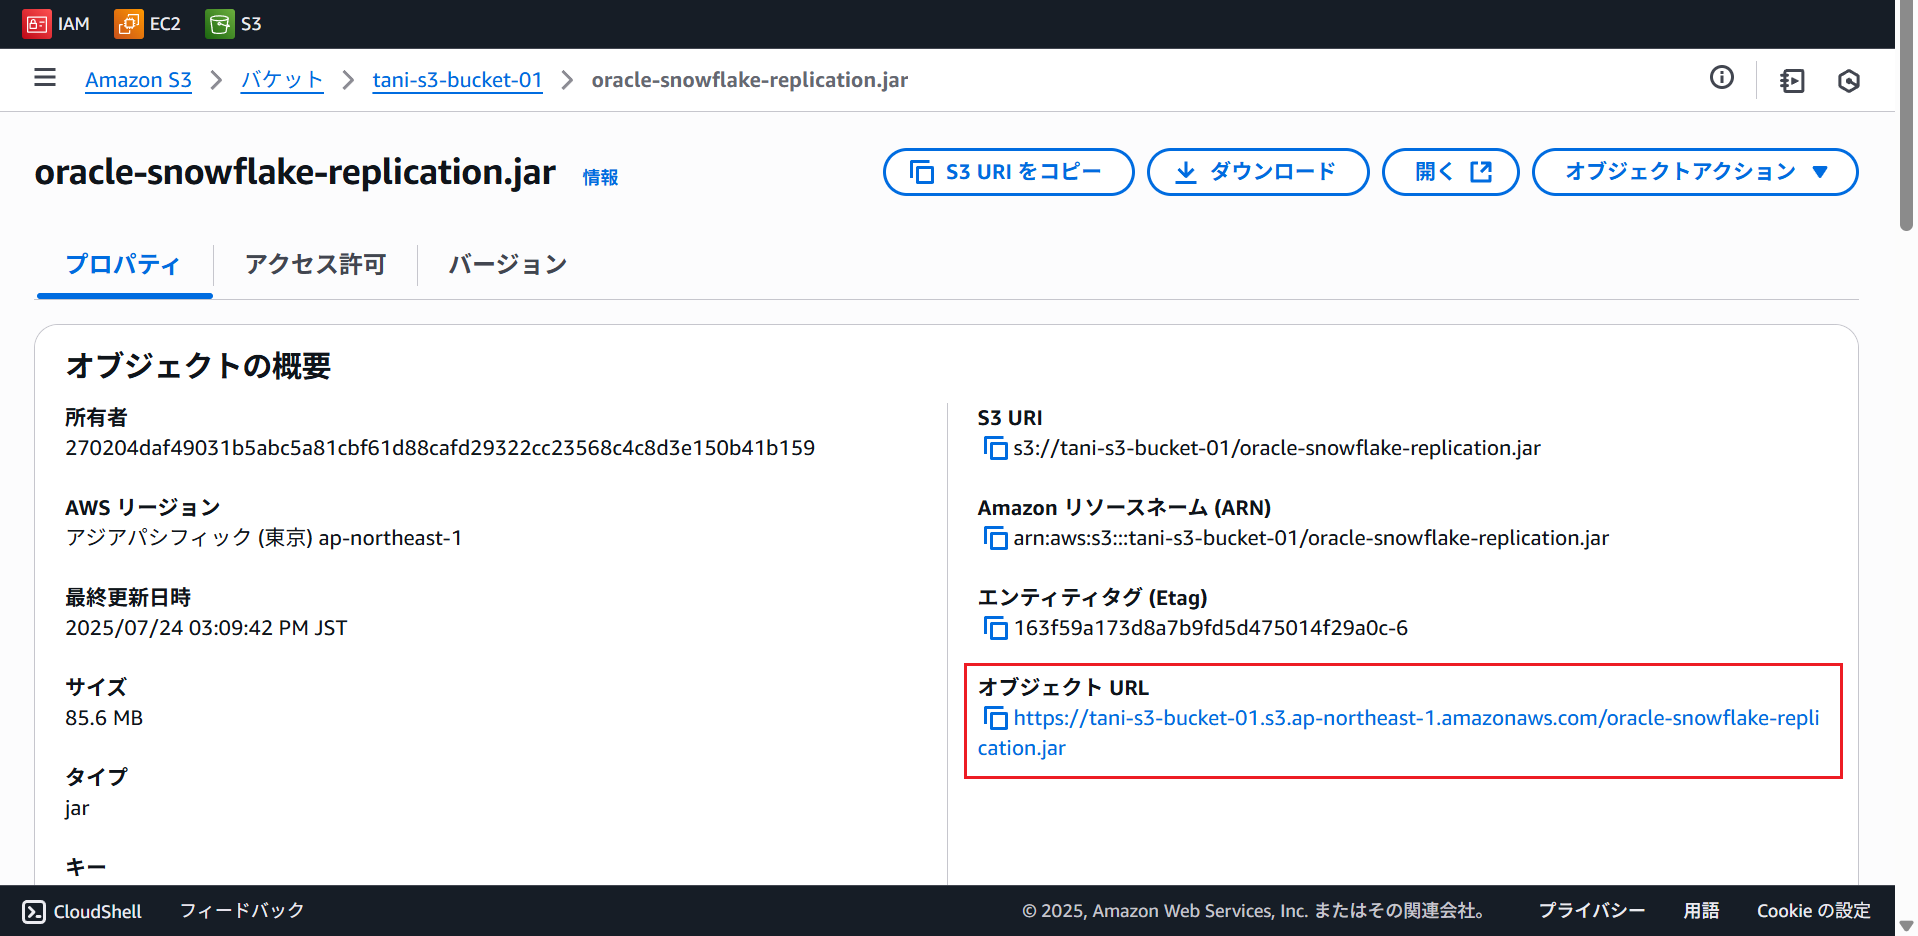
Task: Open プライバシー footer link
Action: coord(1591,911)
